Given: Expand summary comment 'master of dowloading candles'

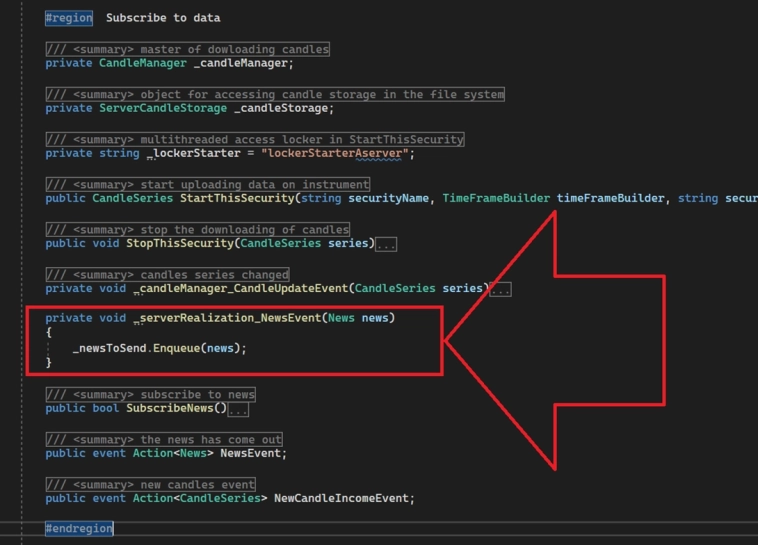Looking at the screenshot, I should [x=188, y=49].
